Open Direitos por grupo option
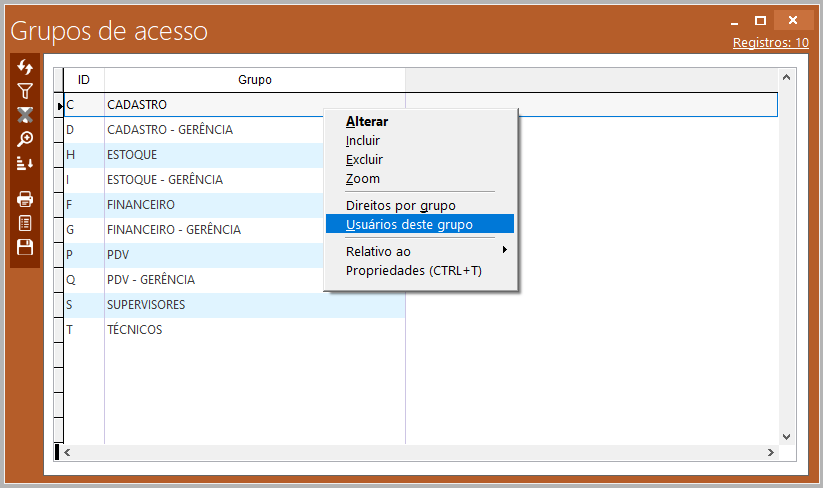The image size is (823, 488). (x=400, y=206)
